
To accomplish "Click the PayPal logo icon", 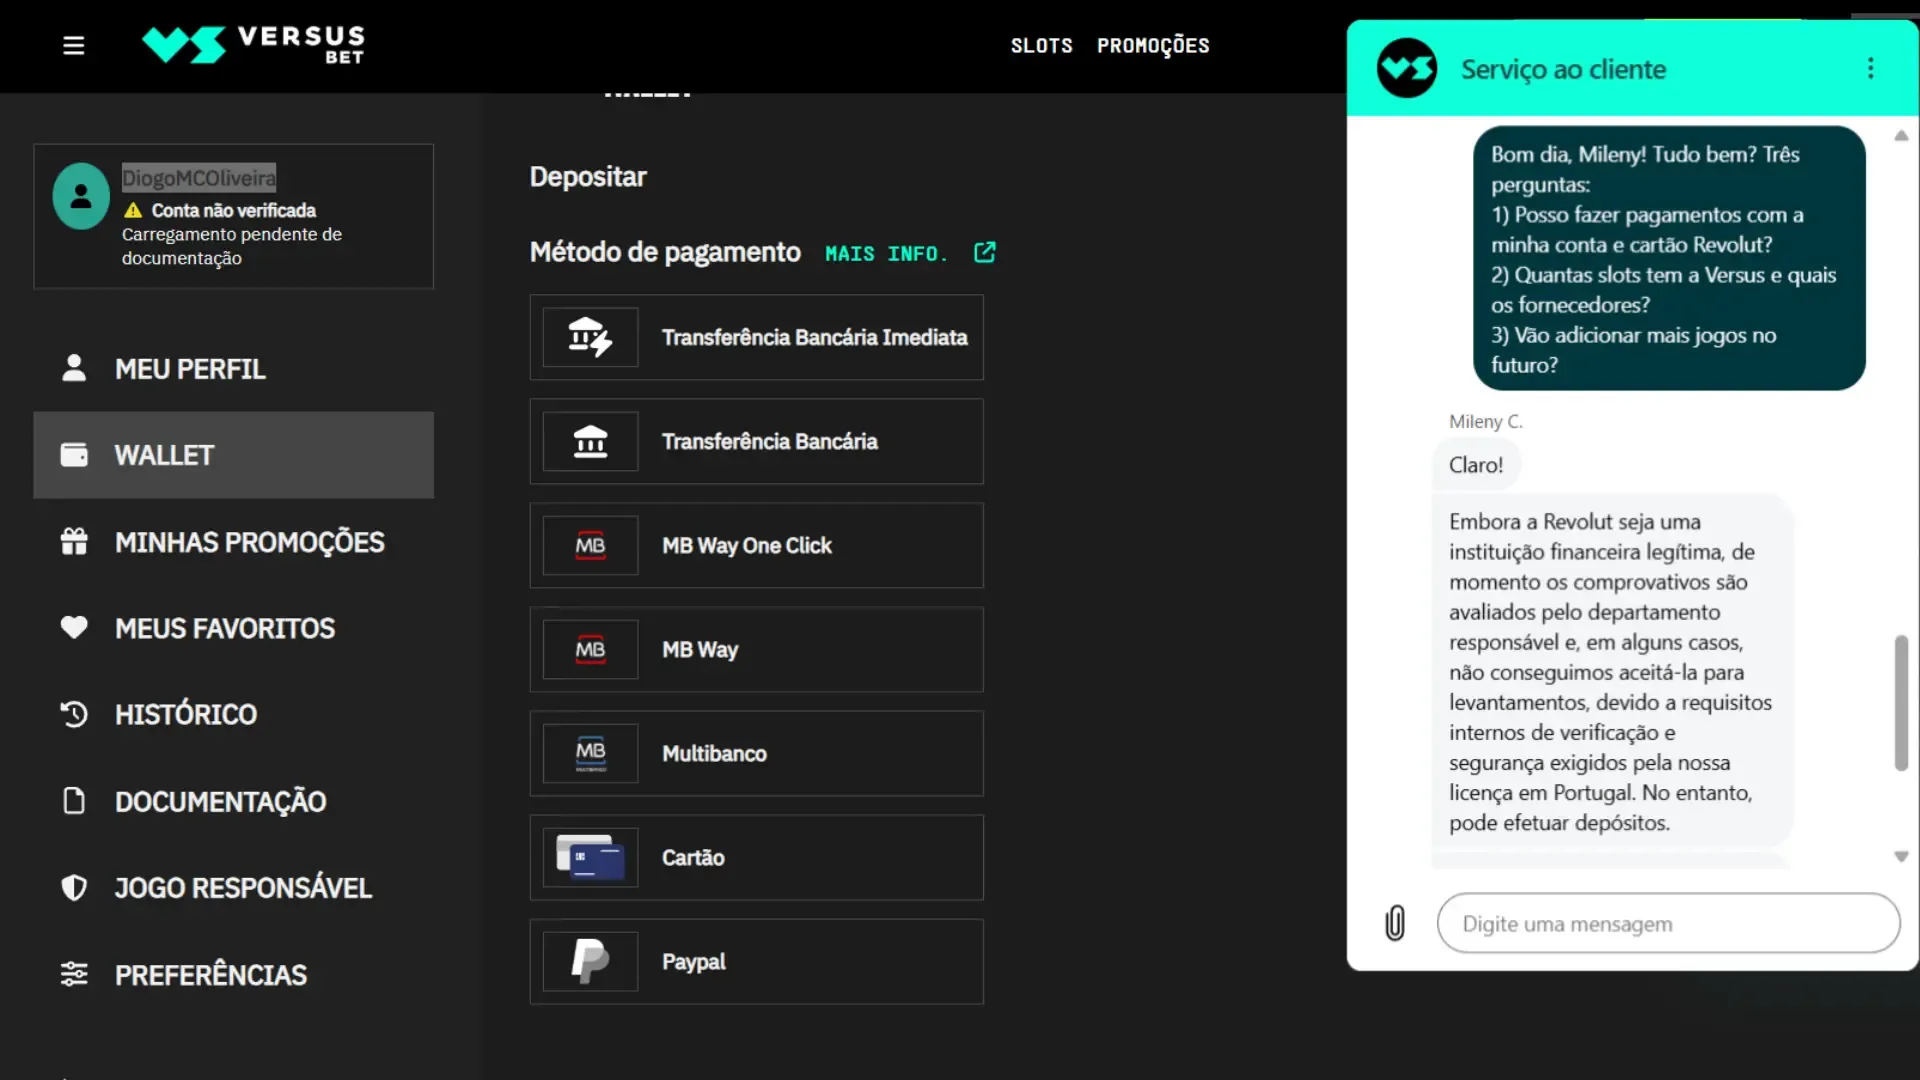I will coord(590,961).
